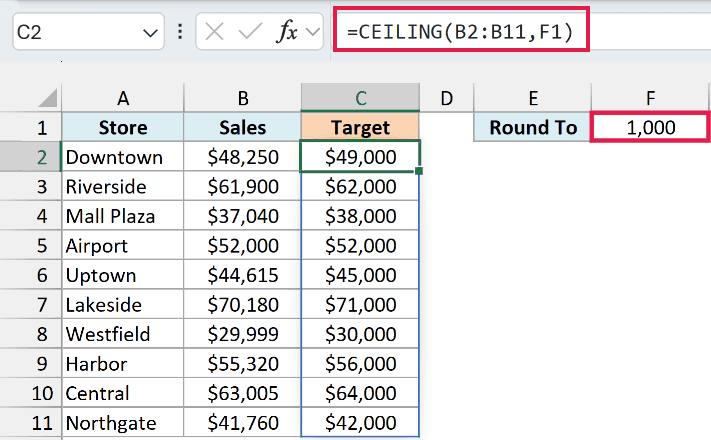Select the Airport cell
The image size is (711, 440).
point(123,245)
